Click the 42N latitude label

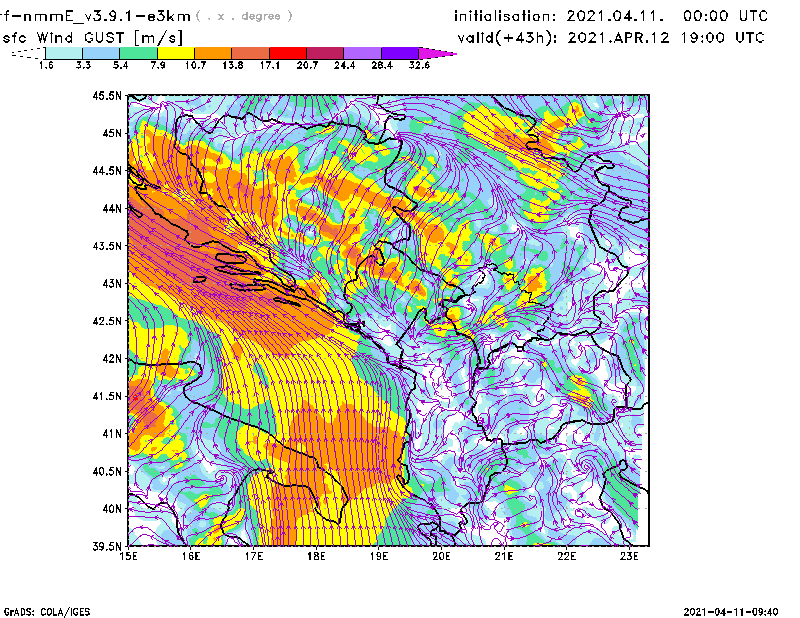(112, 359)
